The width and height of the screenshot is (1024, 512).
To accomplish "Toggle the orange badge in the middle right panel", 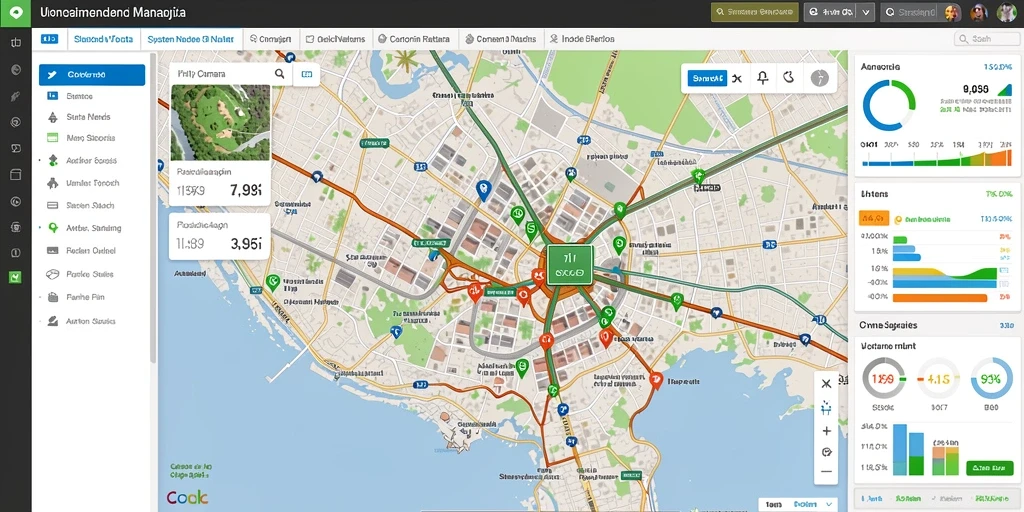I will (874, 217).
